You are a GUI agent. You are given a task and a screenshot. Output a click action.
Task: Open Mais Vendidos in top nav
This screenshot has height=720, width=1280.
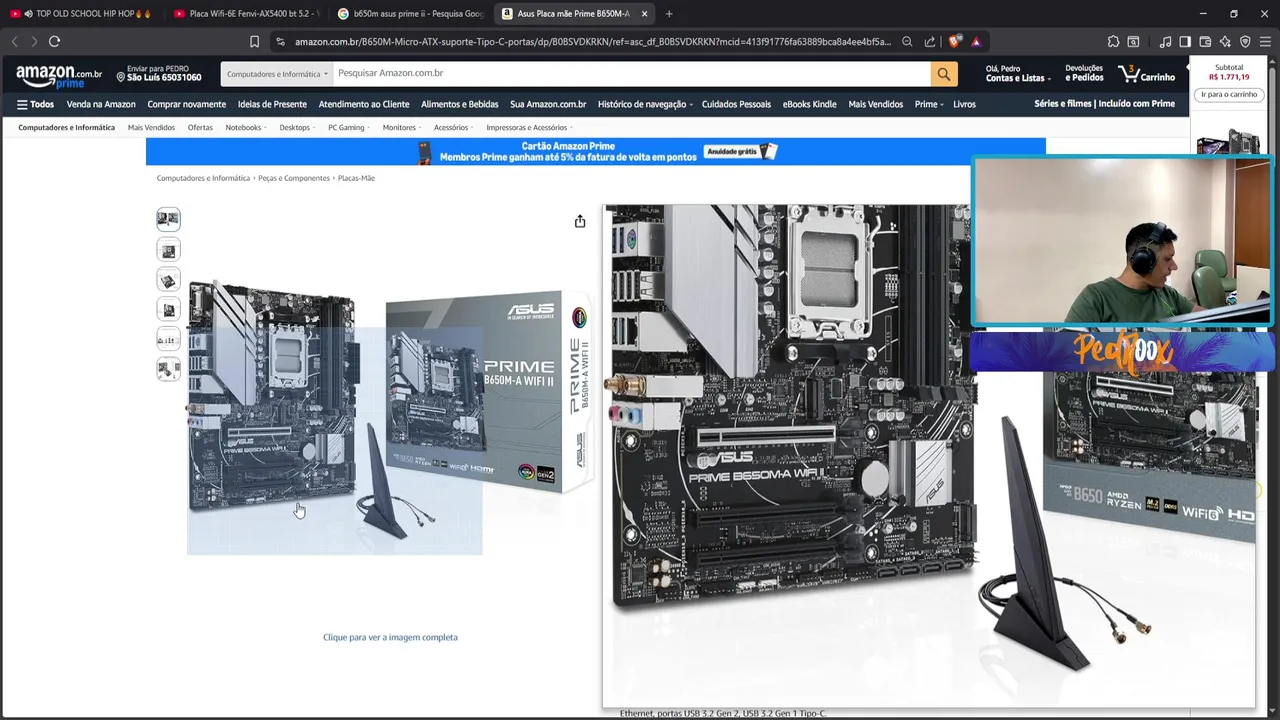(x=876, y=104)
